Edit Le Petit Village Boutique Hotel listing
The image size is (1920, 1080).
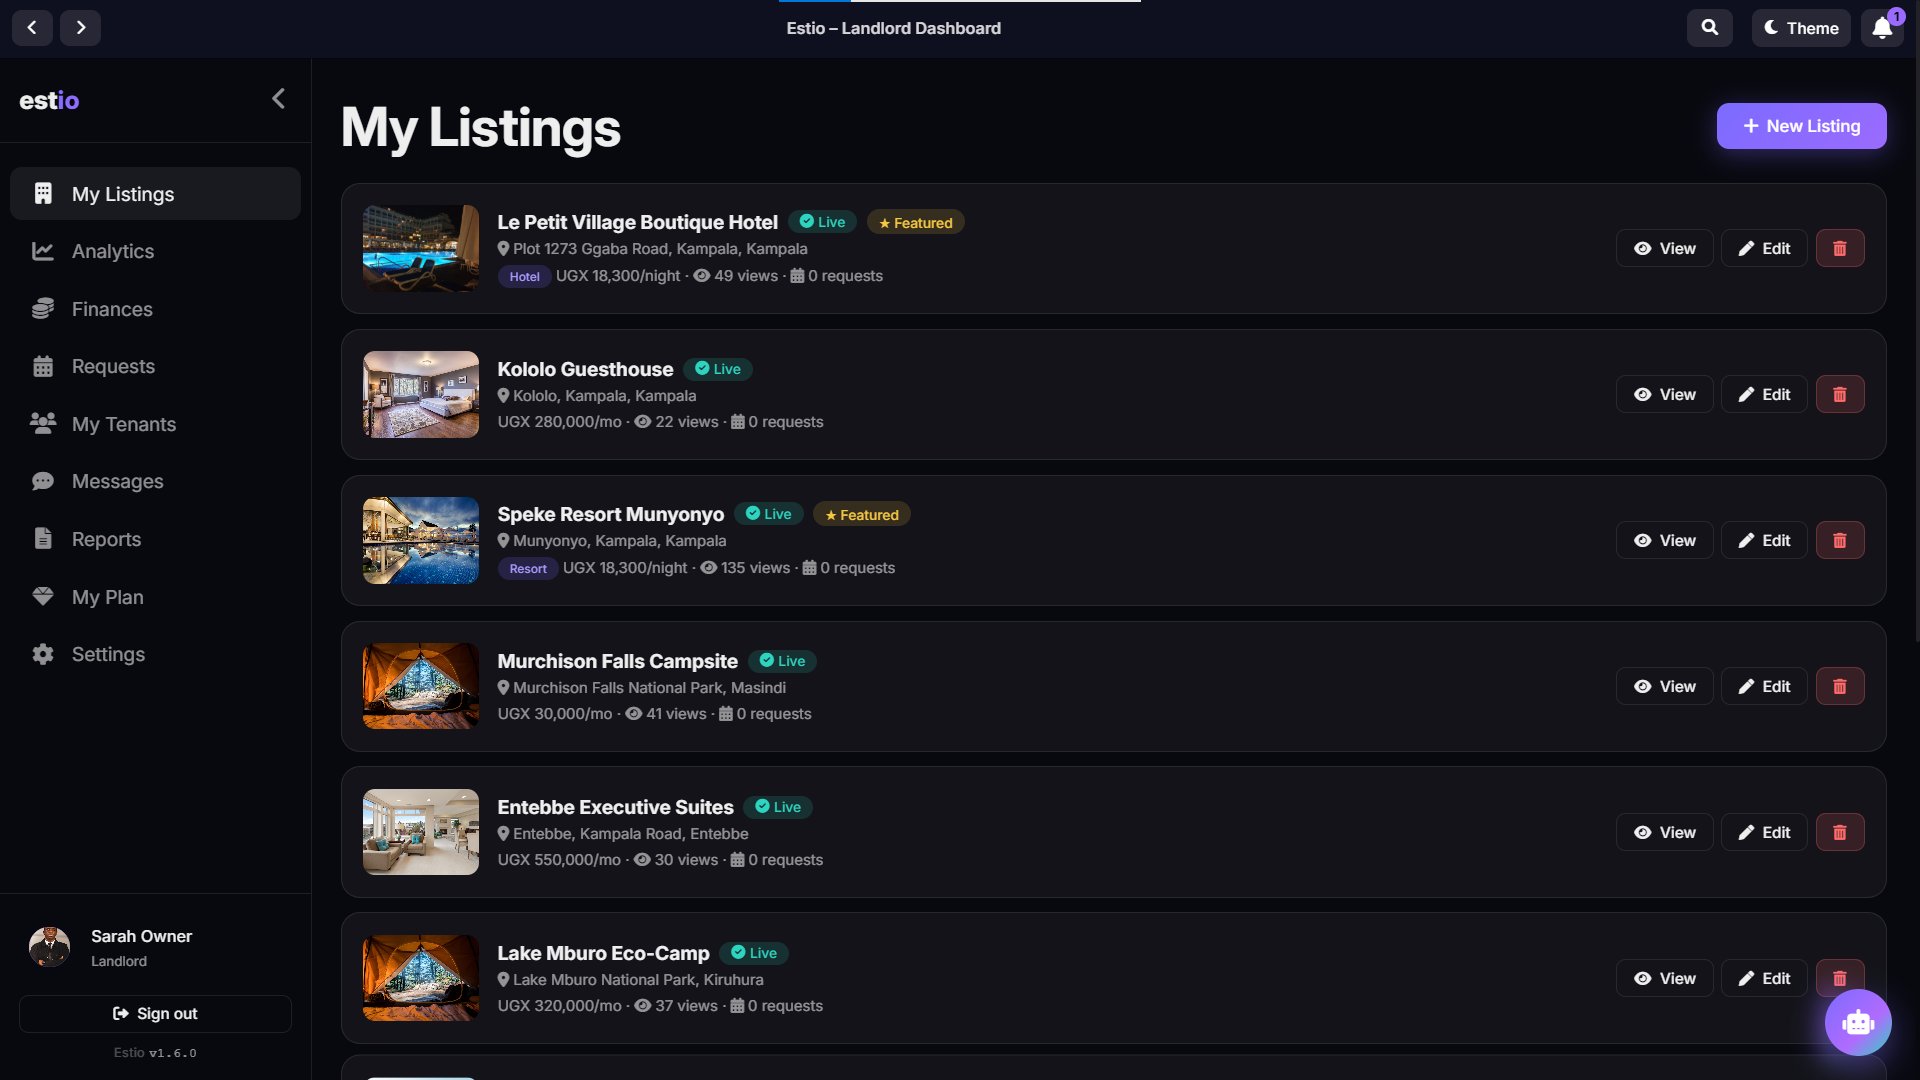[x=1763, y=248]
